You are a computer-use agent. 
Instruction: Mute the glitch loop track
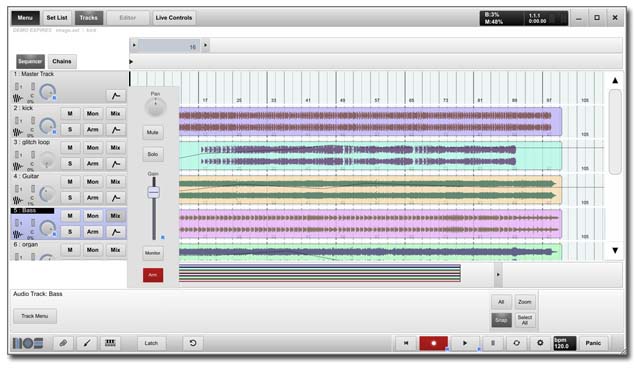[70, 148]
